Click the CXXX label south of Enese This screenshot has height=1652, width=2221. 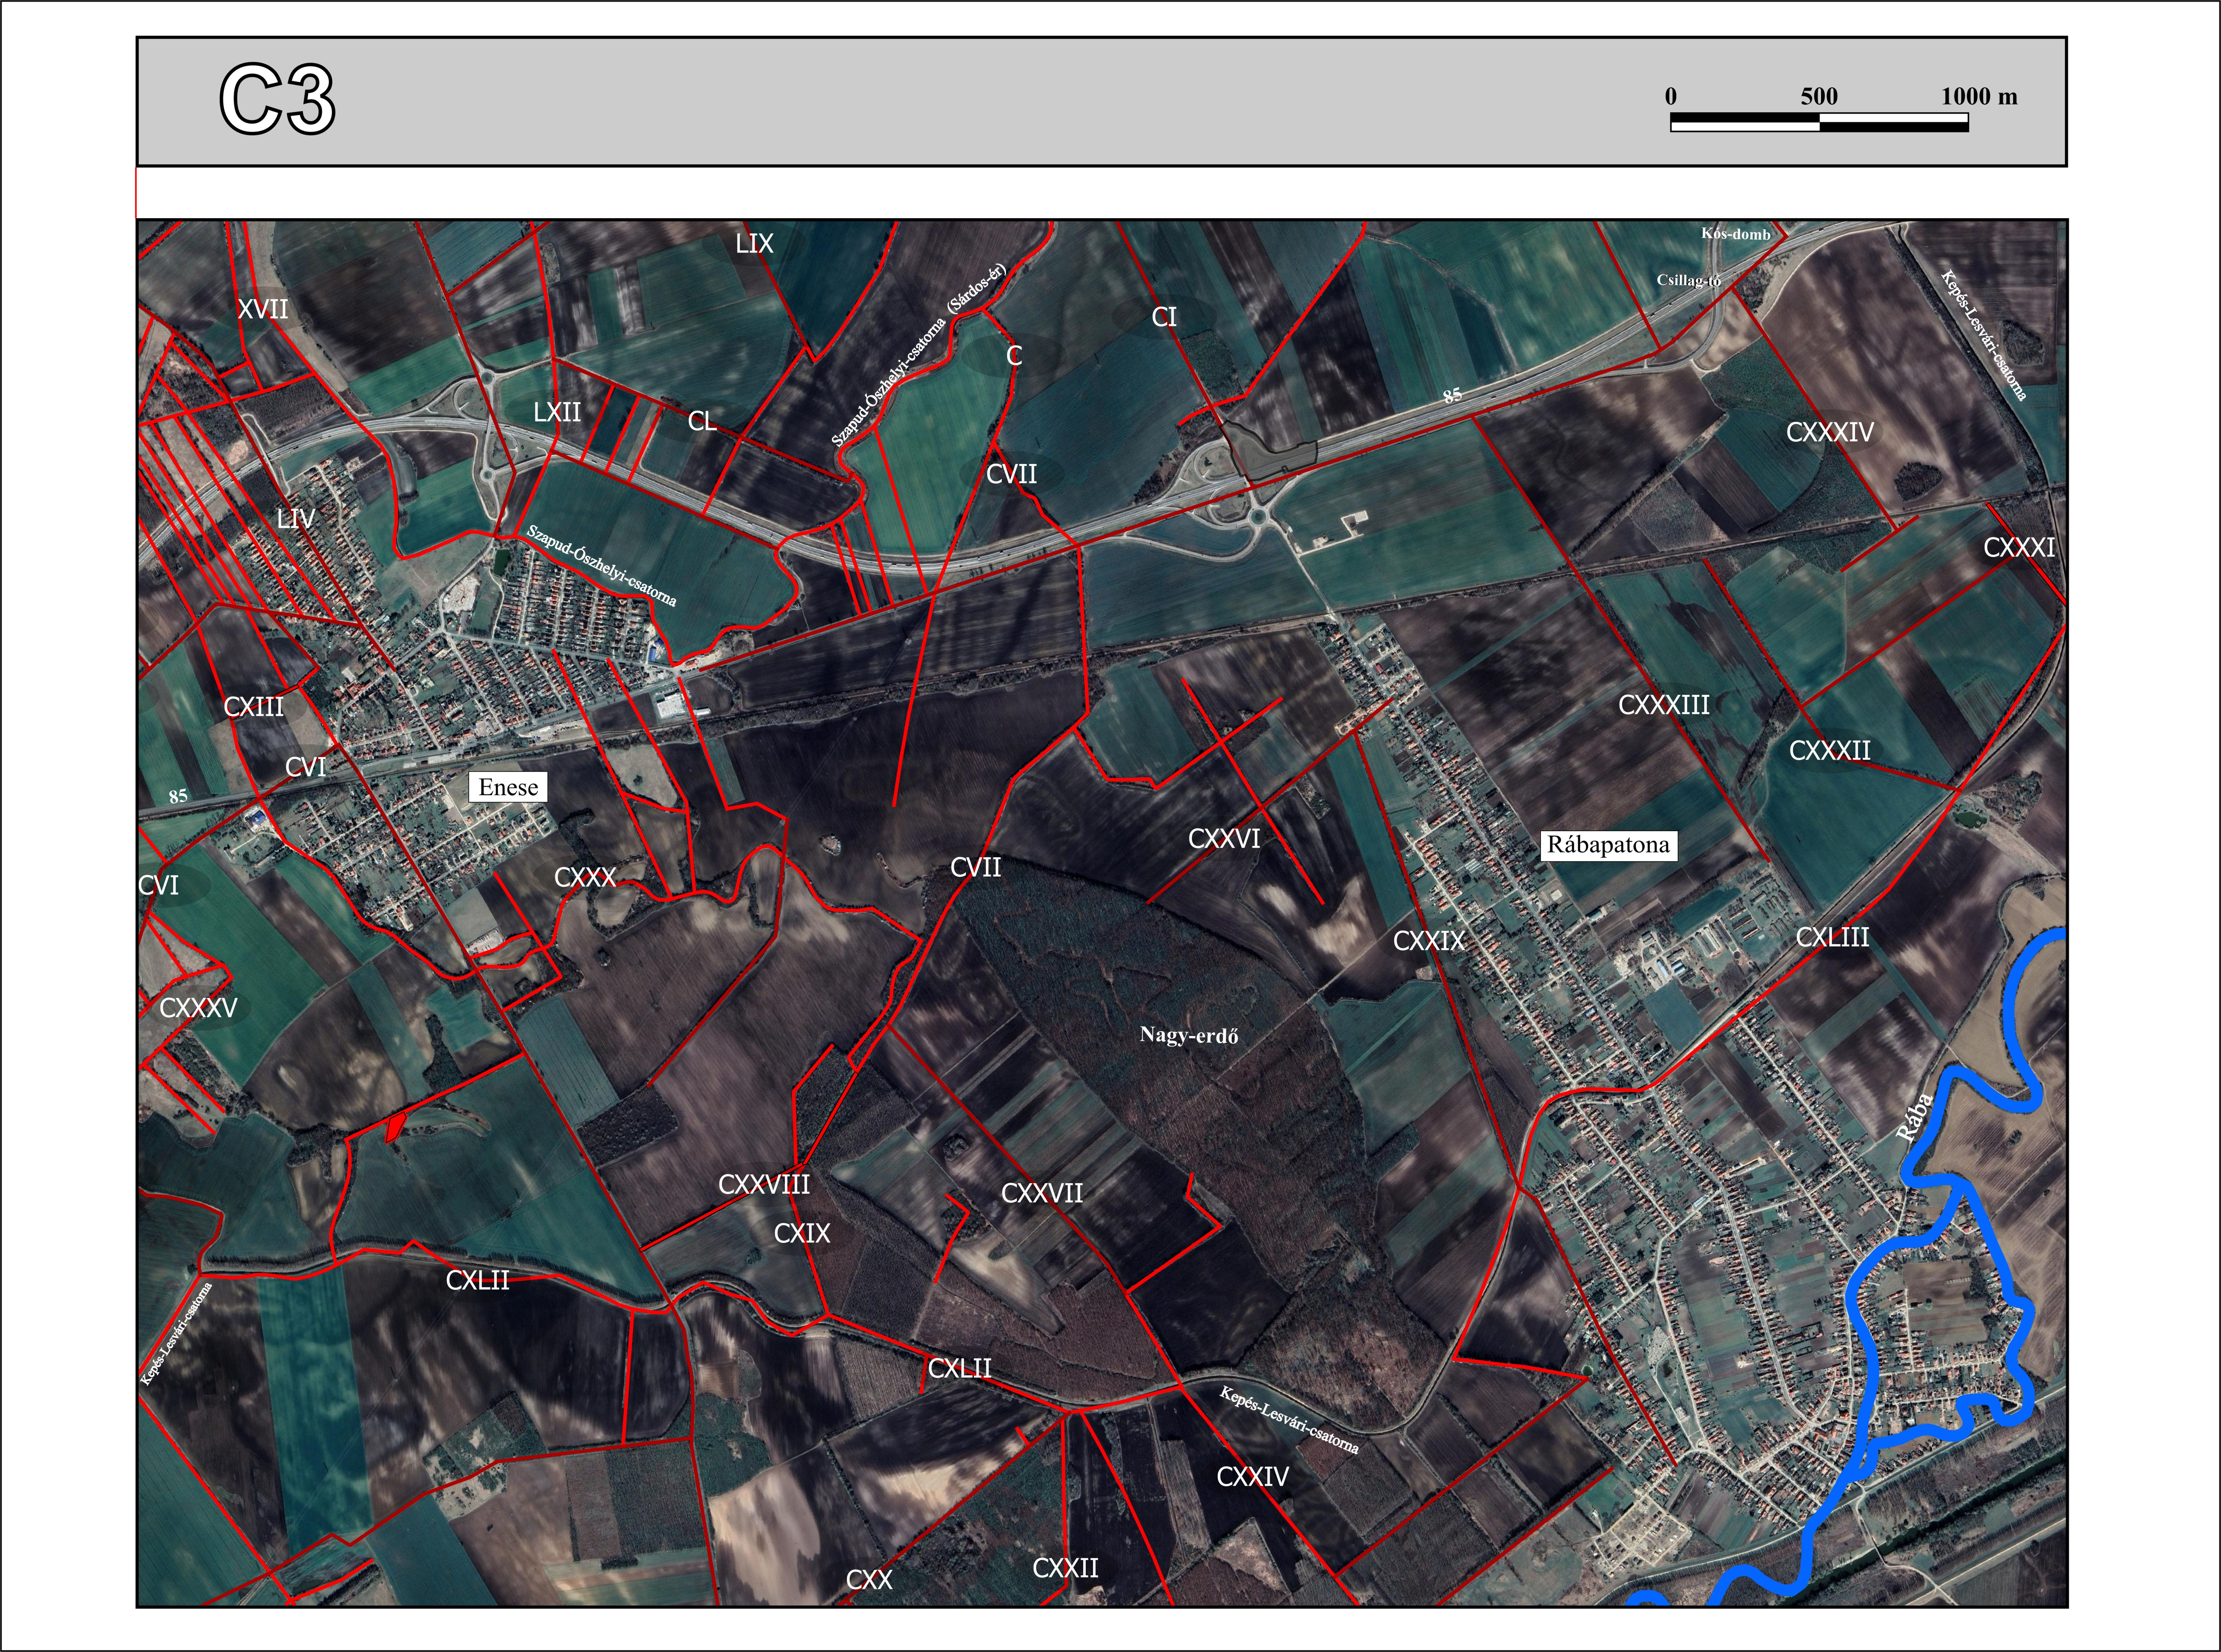pyautogui.click(x=585, y=878)
